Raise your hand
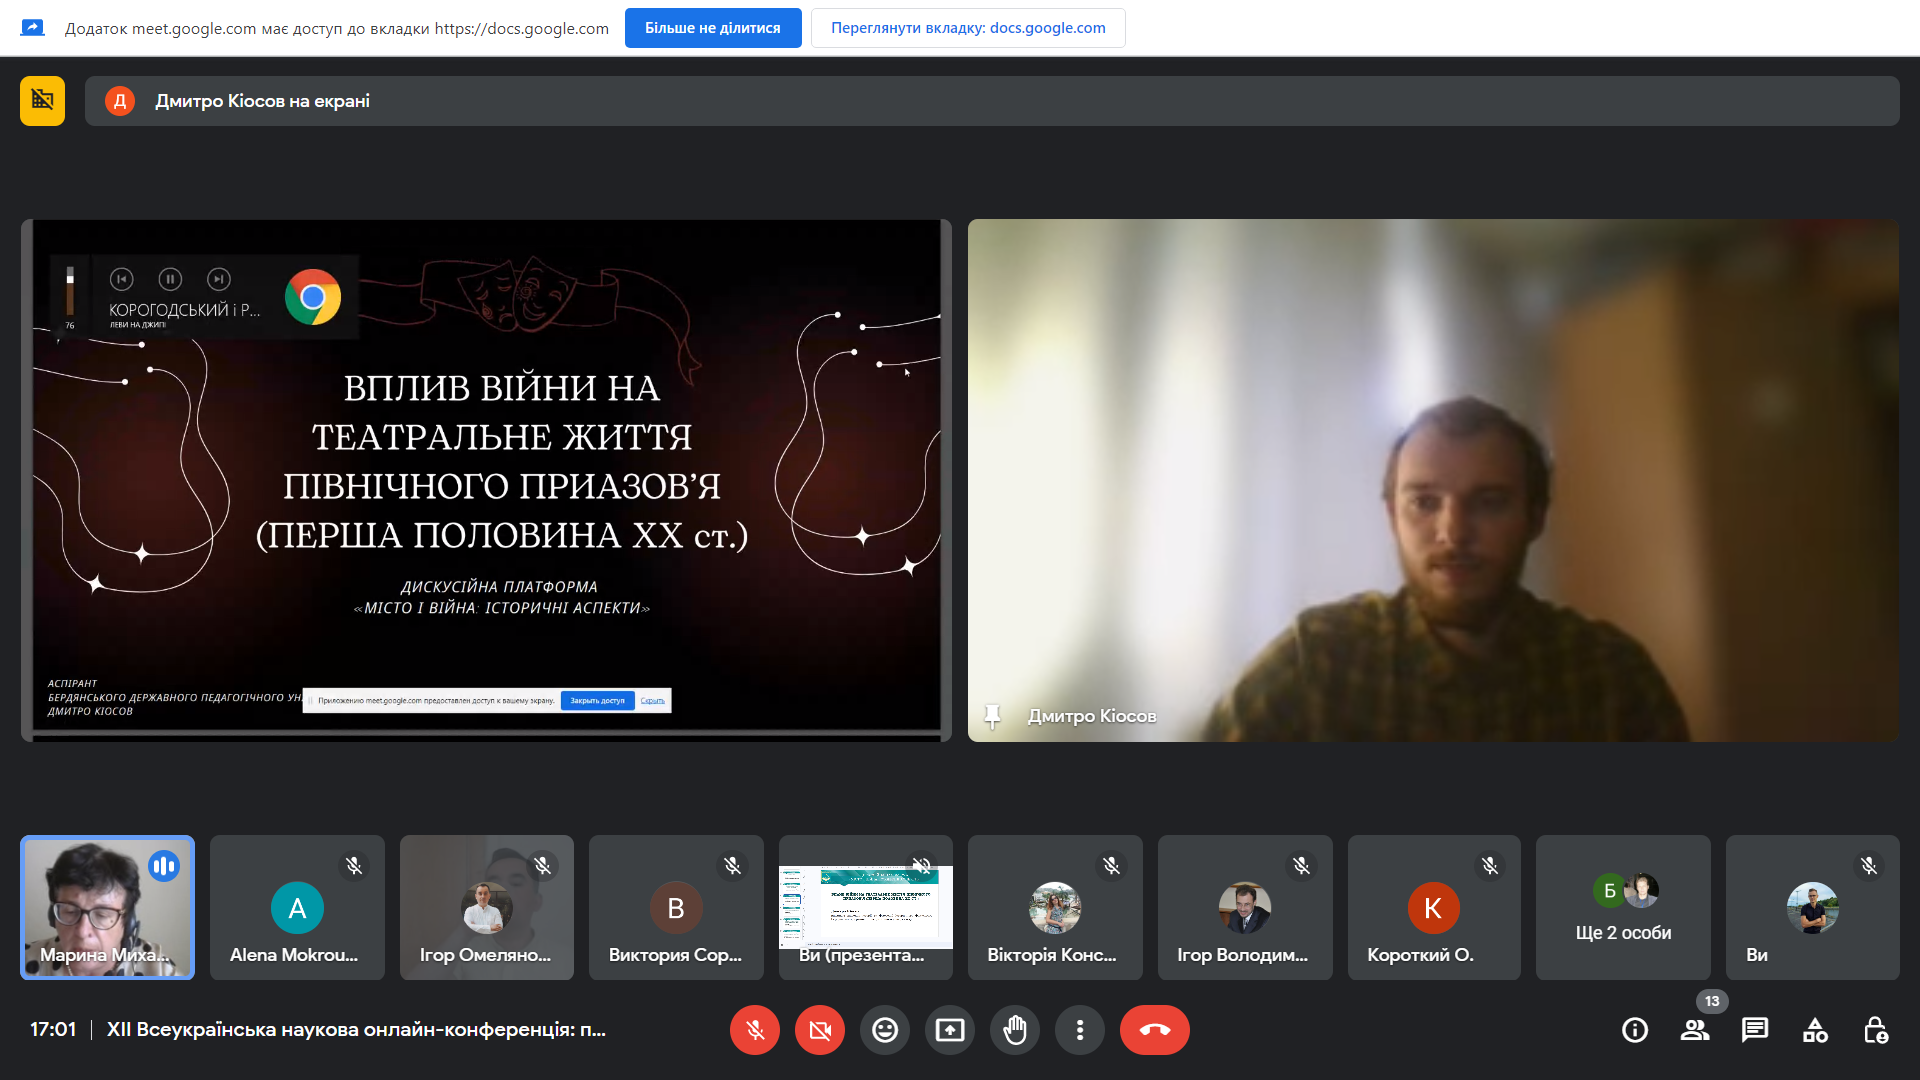Screen dimensions: 1920x1080 point(1015,1030)
